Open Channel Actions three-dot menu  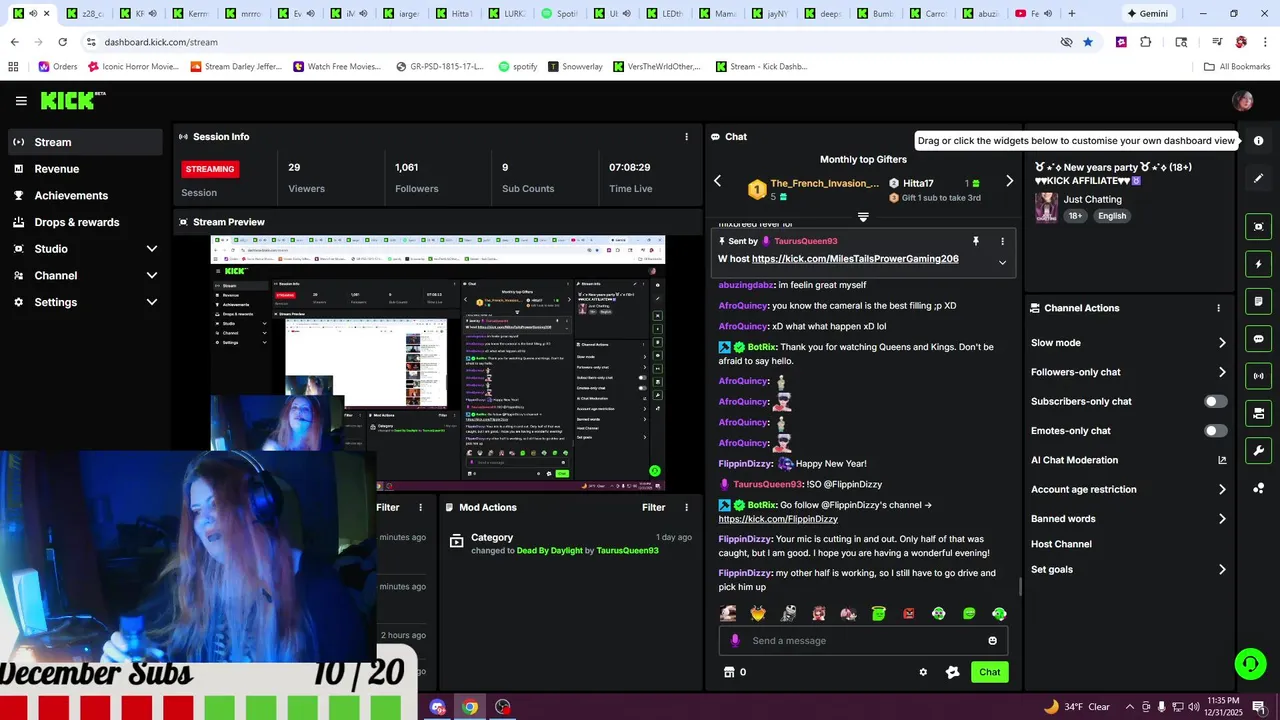1218,308
